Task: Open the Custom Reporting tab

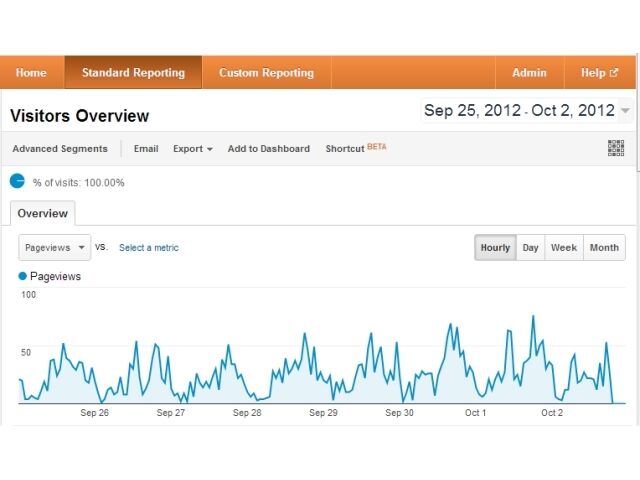Action: click(266, 73)
